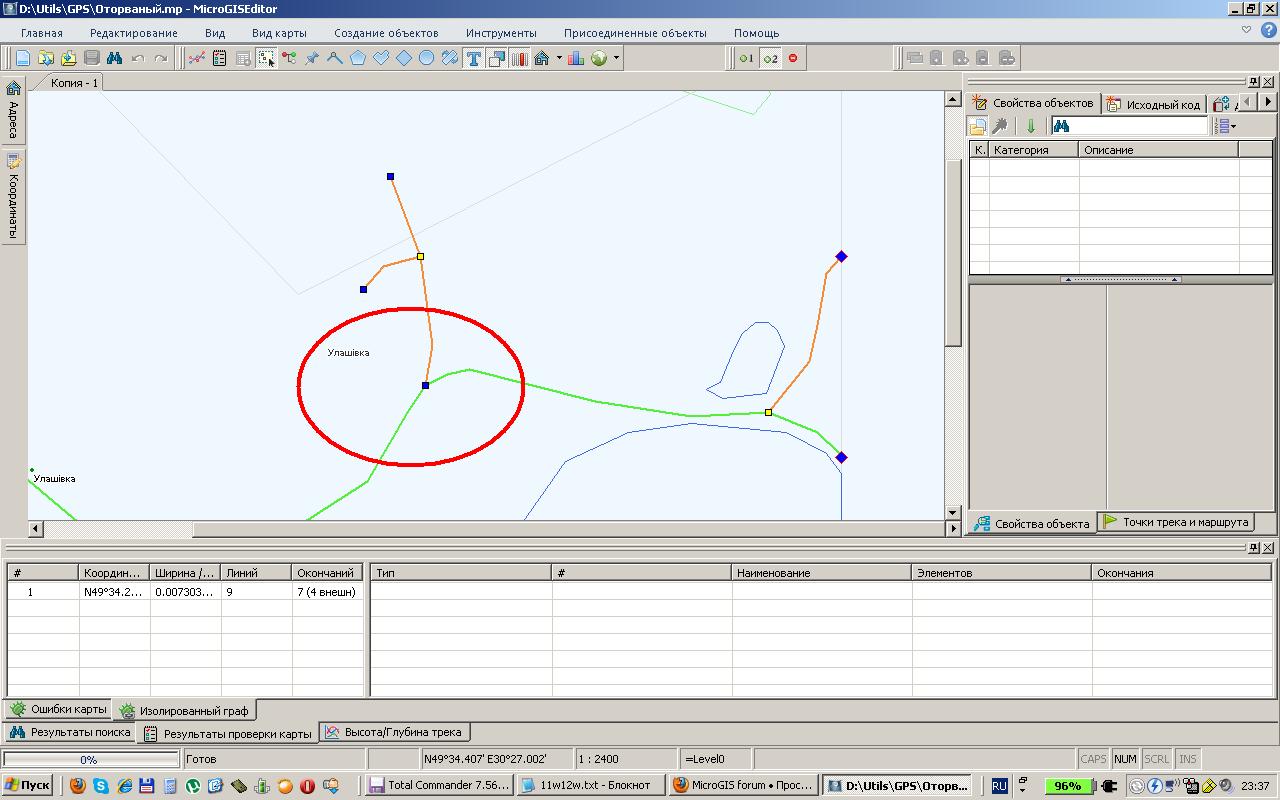Toggle the text labels 'T' button

pyautogui.click(x=473, y=58)
